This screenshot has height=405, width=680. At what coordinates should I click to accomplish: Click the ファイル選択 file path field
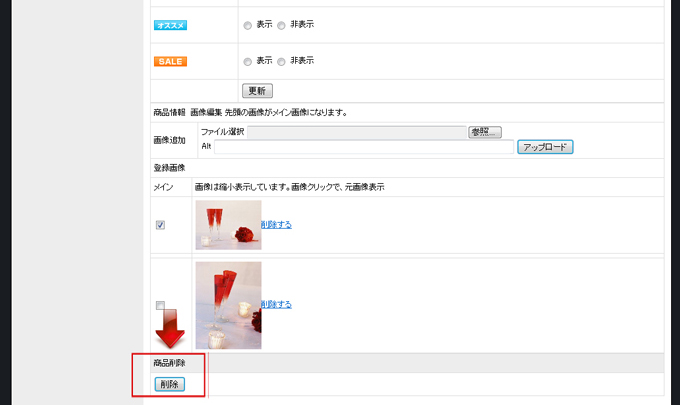click(357, 132)
